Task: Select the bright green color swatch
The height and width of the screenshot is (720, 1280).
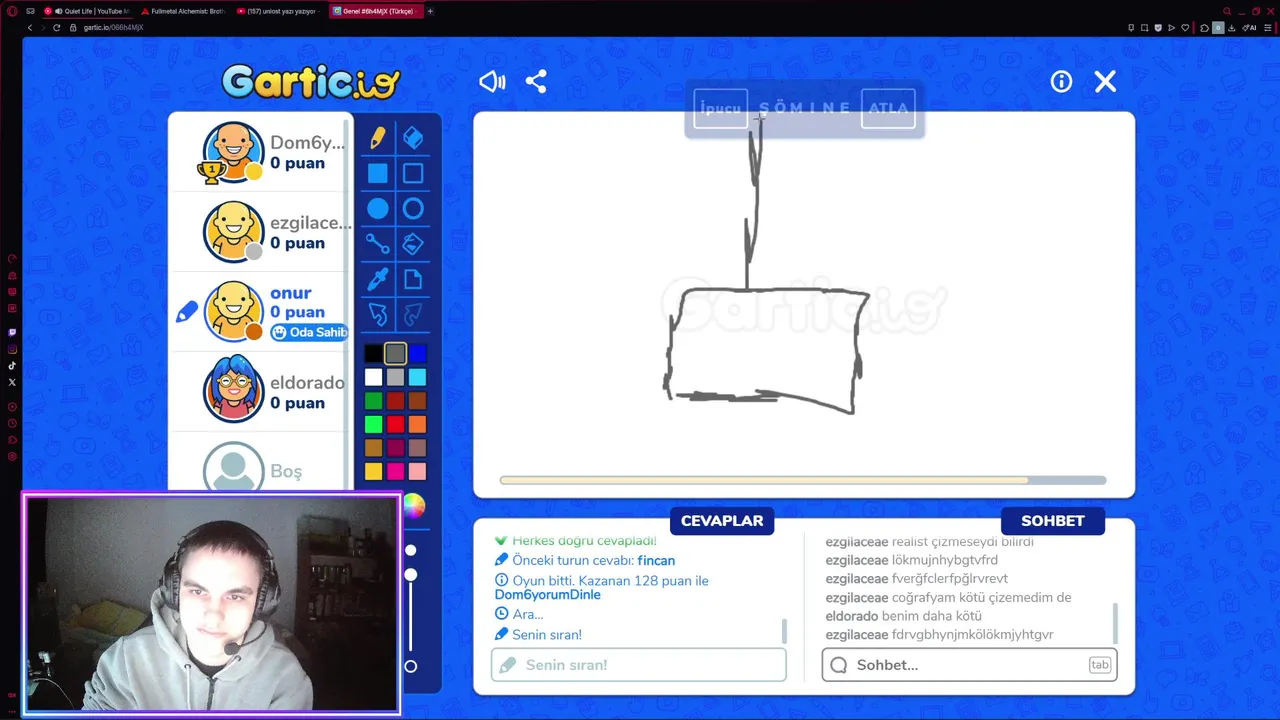Action: pyautogui.click(x=373, y=424)
